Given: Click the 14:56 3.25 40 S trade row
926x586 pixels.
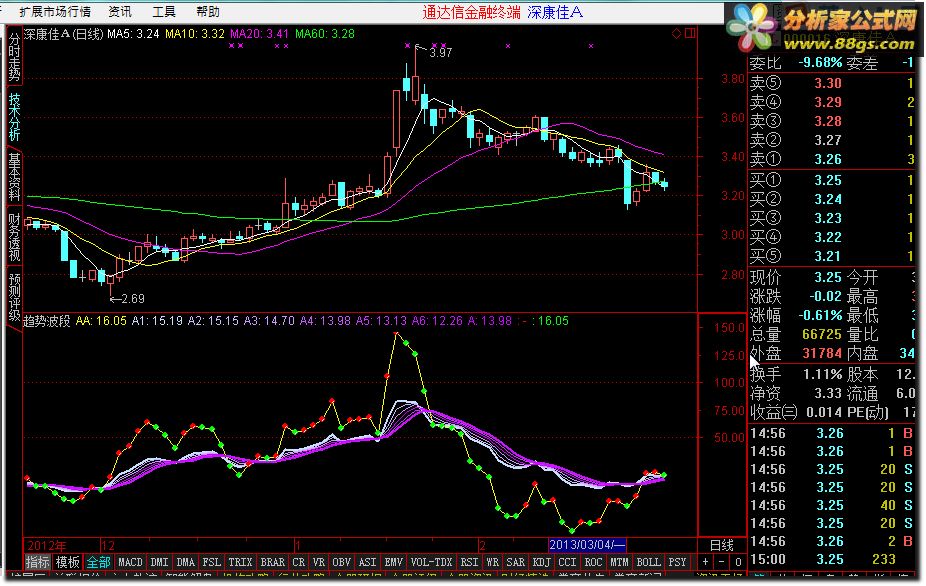Looking at the screenshot, I should (833, 506).
